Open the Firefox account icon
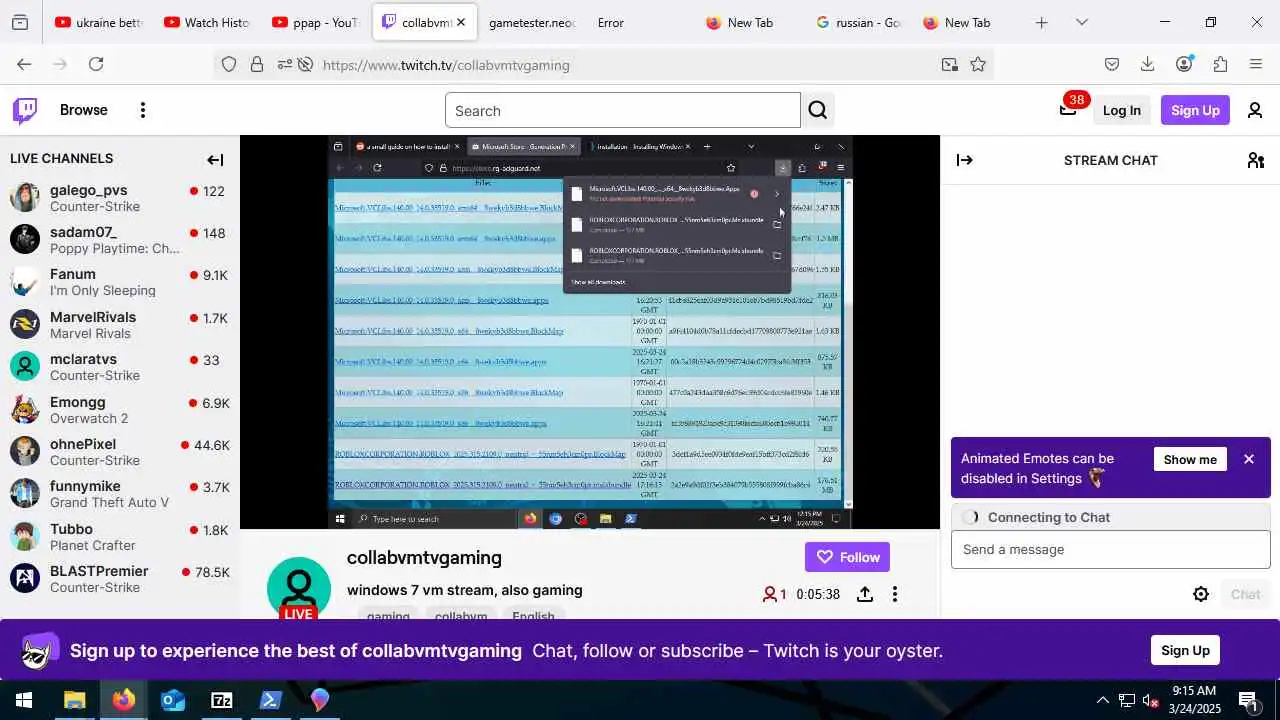 (x=1184, y=64)
